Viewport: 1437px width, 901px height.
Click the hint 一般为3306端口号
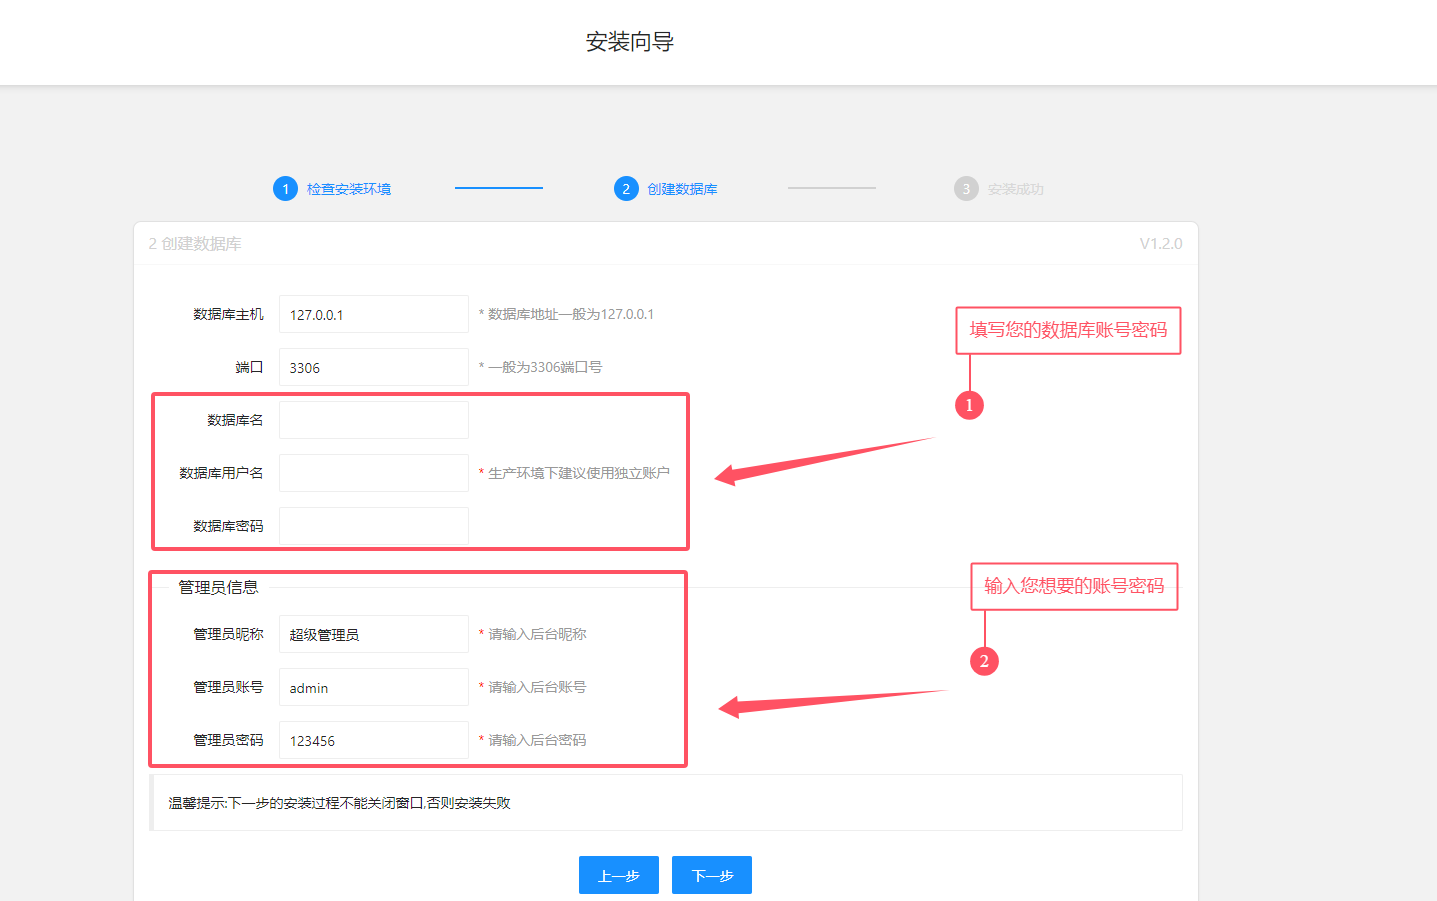point(540,367)
